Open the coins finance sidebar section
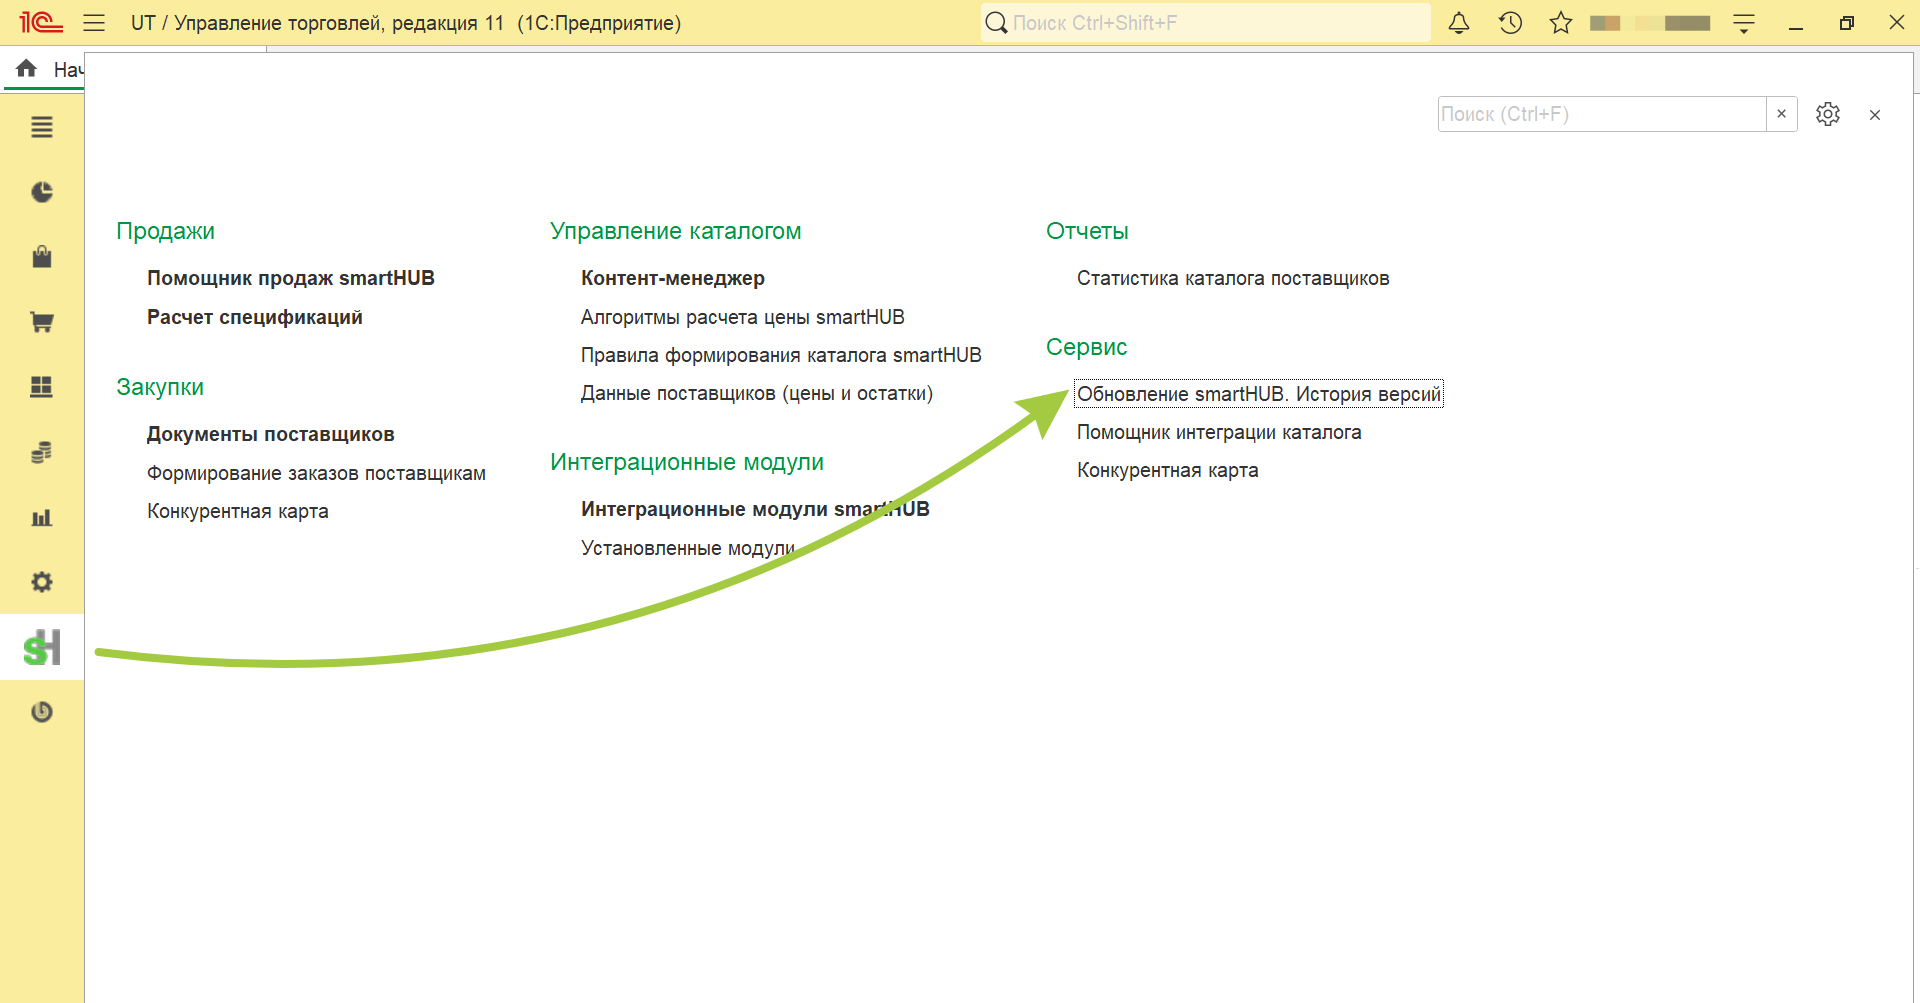Screen dimensions: 1920x1003 click(42, 452)
